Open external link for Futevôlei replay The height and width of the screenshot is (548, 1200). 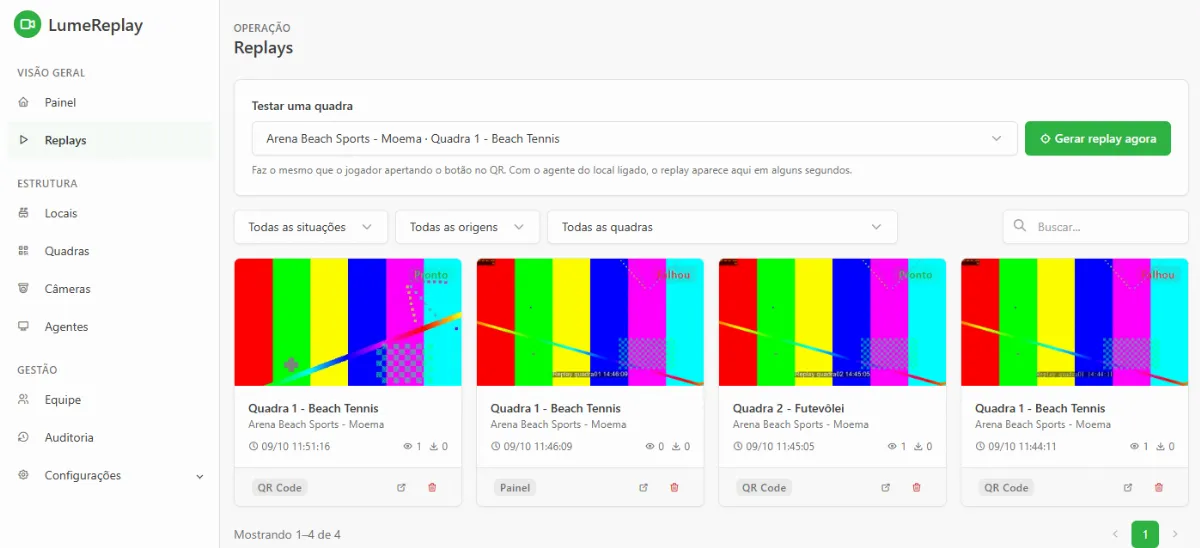point(885,488)
